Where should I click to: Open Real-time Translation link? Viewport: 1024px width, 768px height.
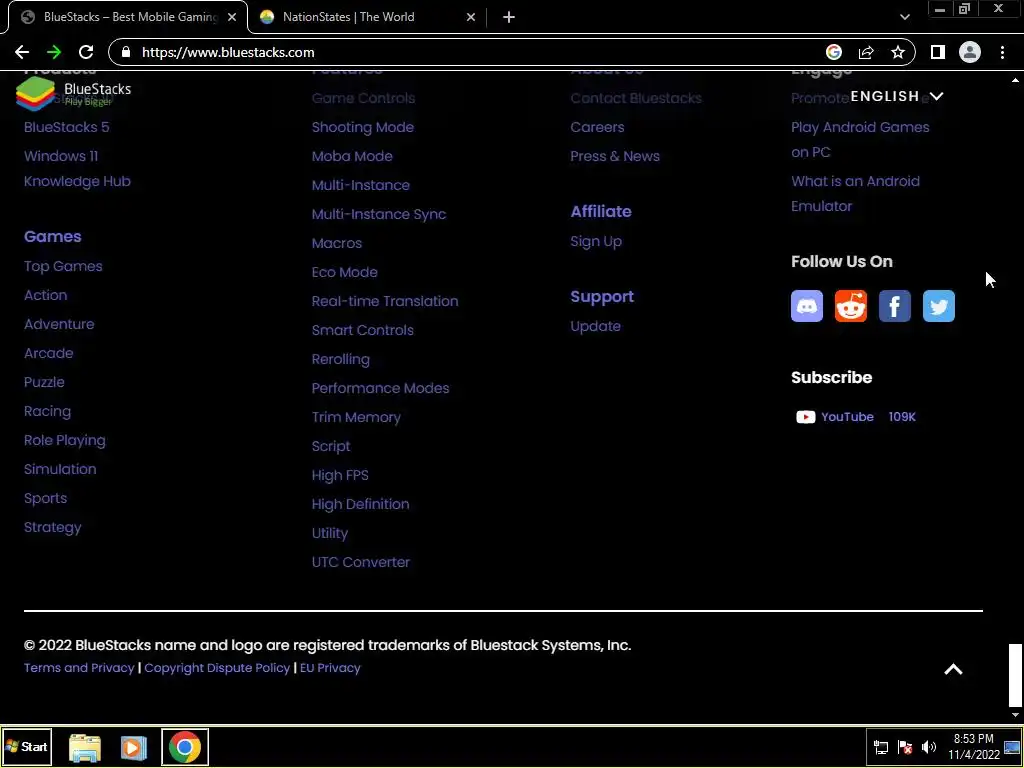385,301
